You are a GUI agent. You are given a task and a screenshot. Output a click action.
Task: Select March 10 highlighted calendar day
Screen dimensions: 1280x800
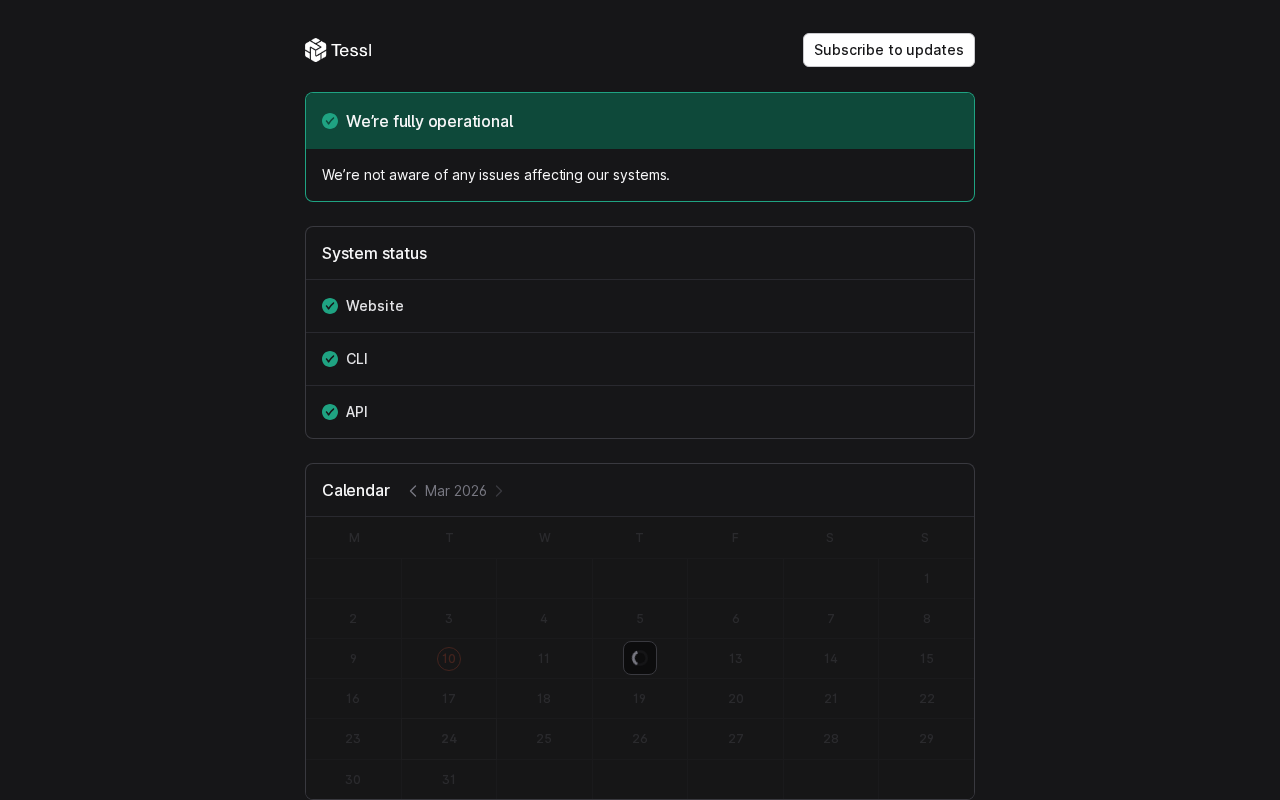click(449, 659)
